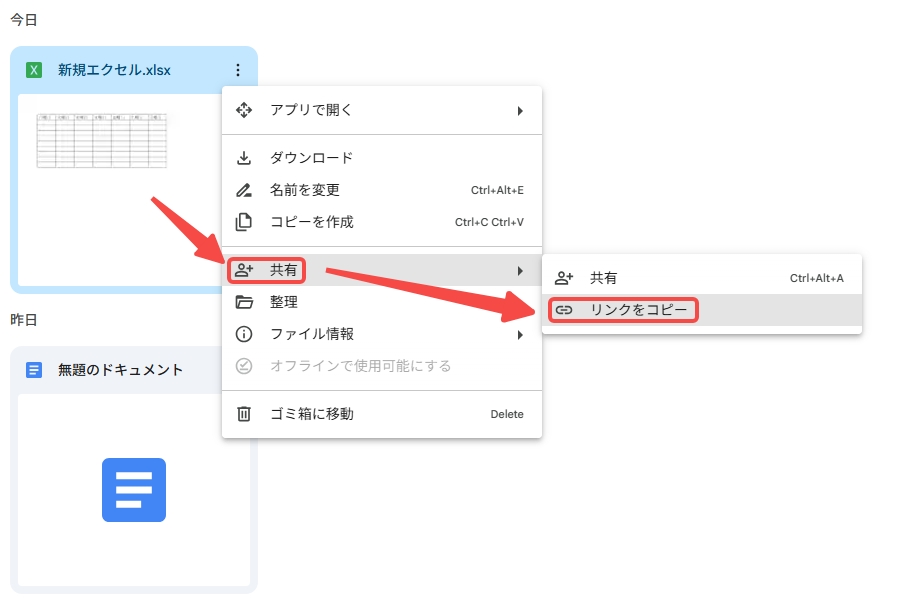Expand the 共有 submenu arrow
Image resolution: width=914 pixels, height=601 pixels.
click(x=520, y=271)
